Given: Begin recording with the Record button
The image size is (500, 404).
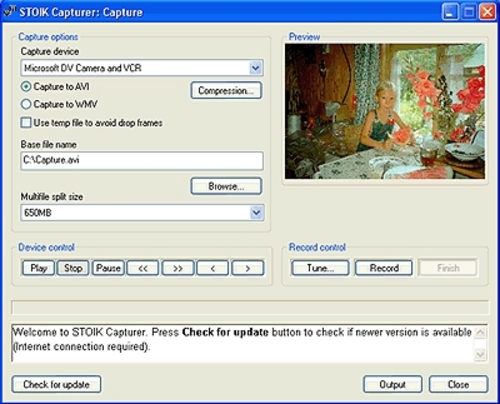Looking at the screenshot, I should coord(384,268).
